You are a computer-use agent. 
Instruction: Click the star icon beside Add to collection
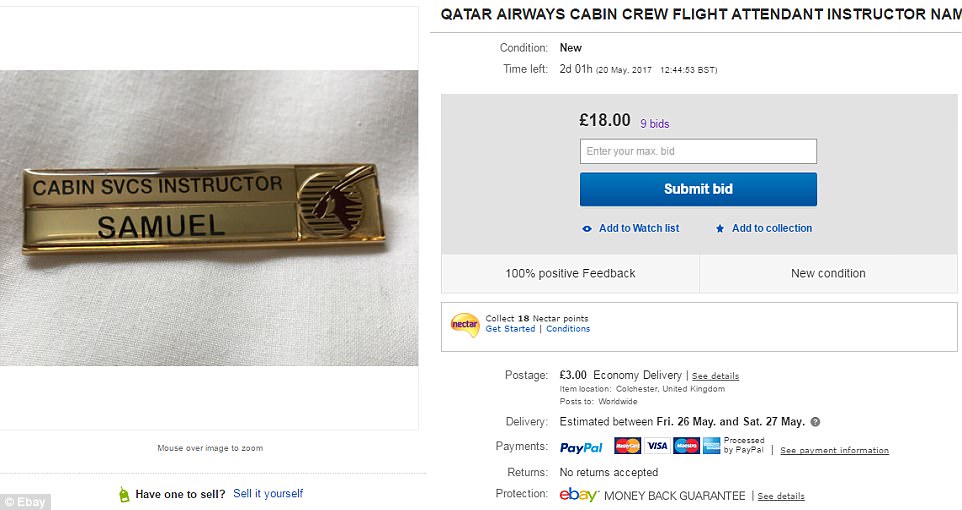720,229
